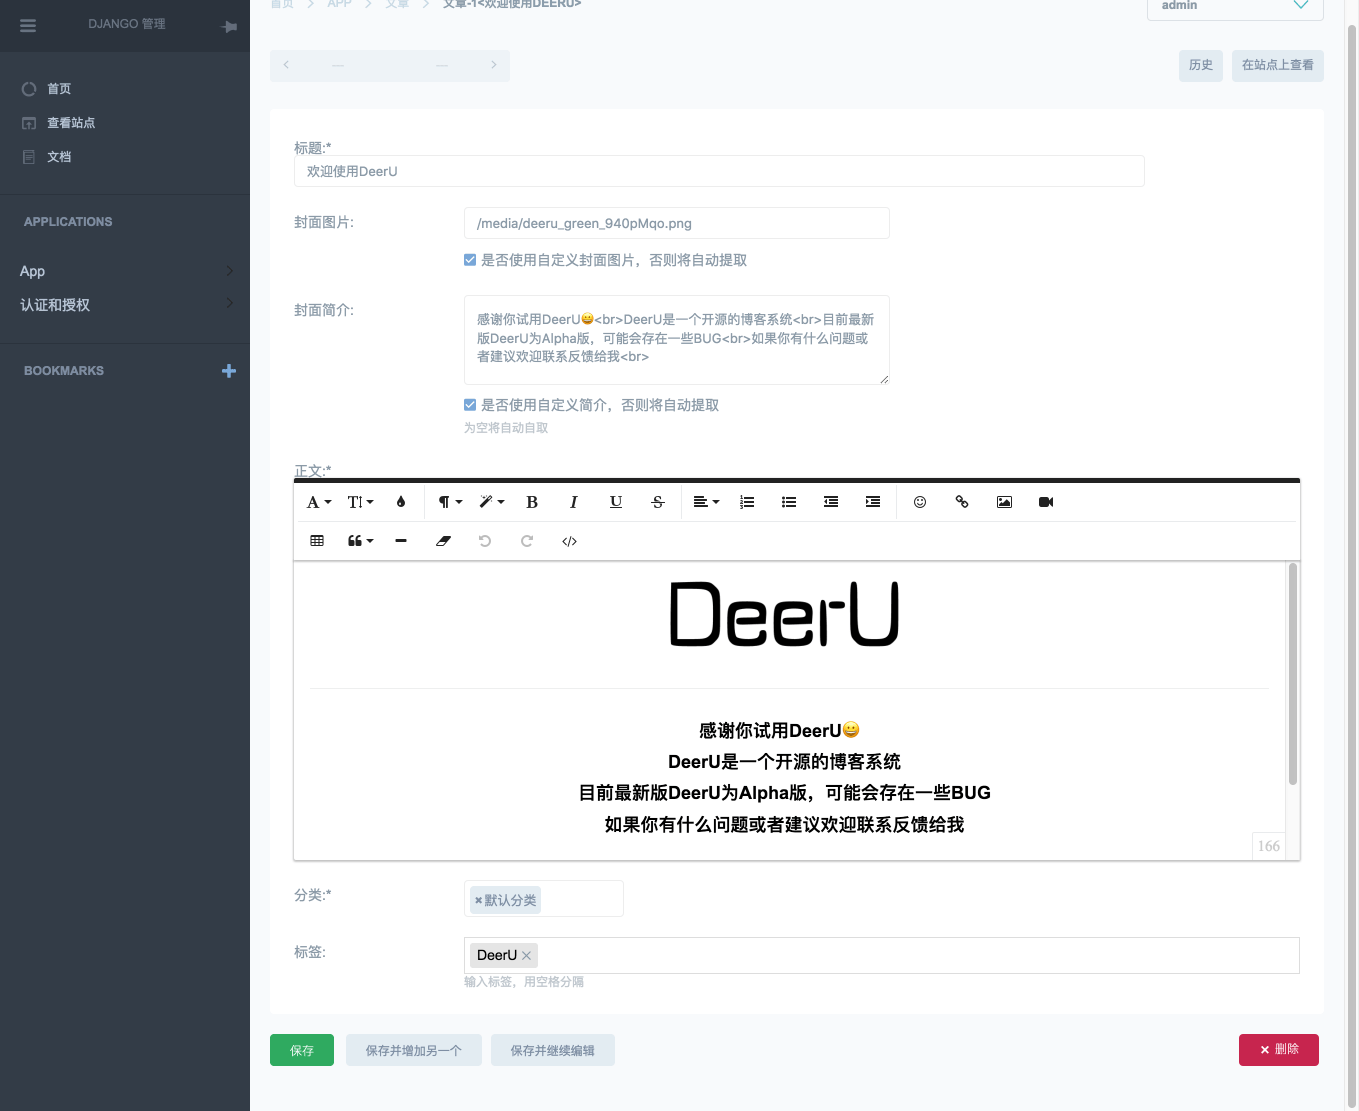This screenshot has height=1111, width=1359.
Task: Insert table into the content
Action: click(x=317, y=541)
